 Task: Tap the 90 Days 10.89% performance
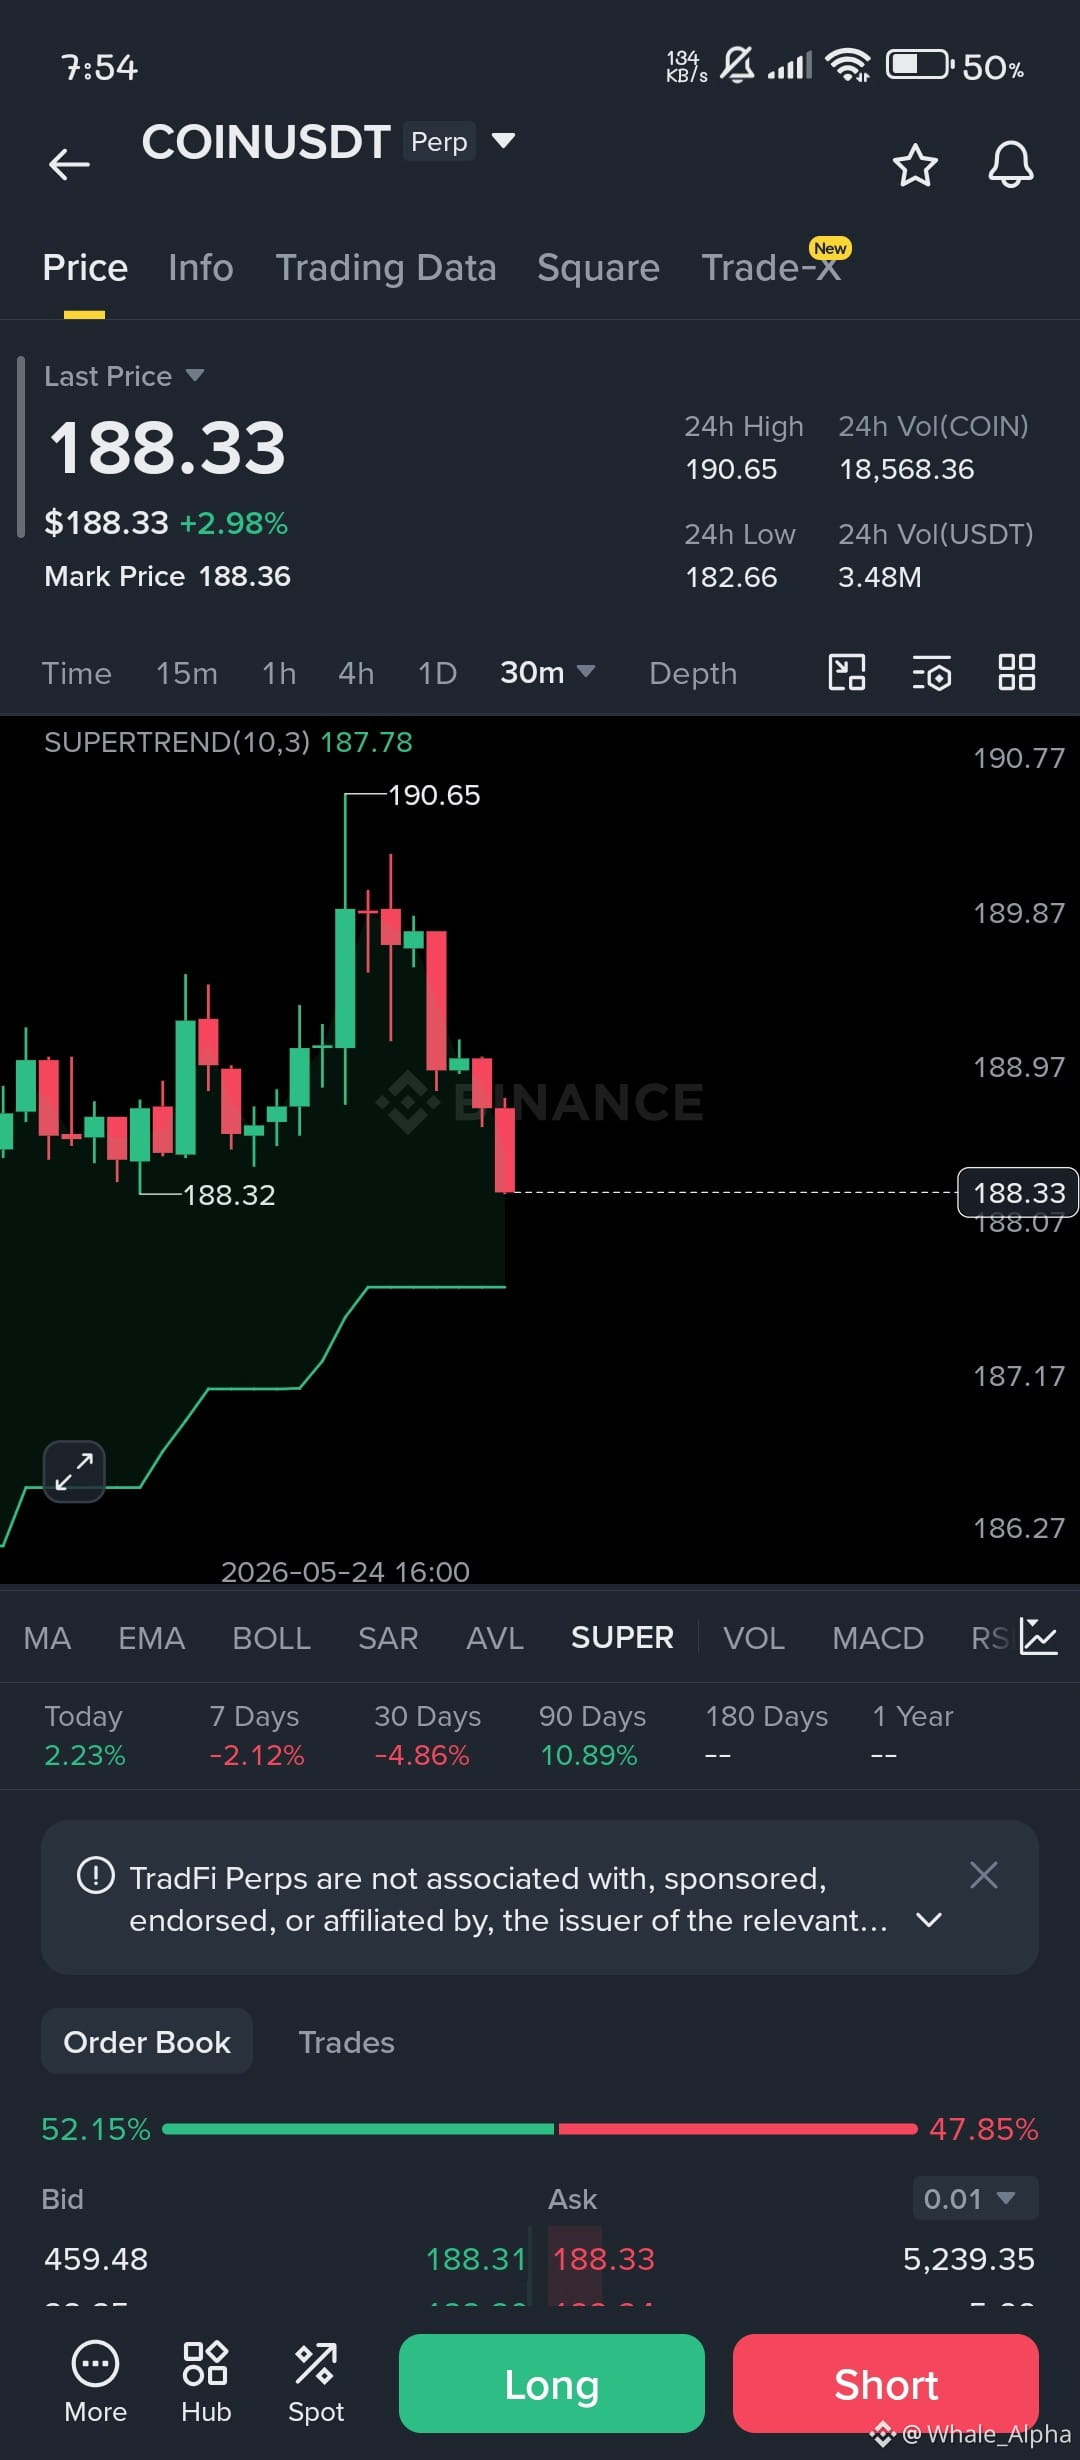click(592, 1735)
